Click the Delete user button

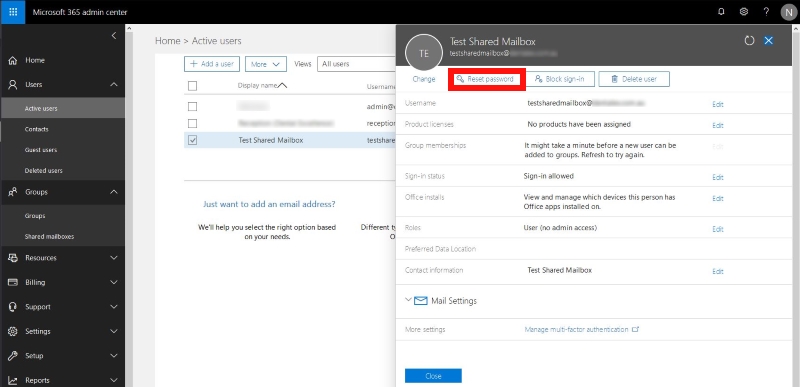(634, 80)
